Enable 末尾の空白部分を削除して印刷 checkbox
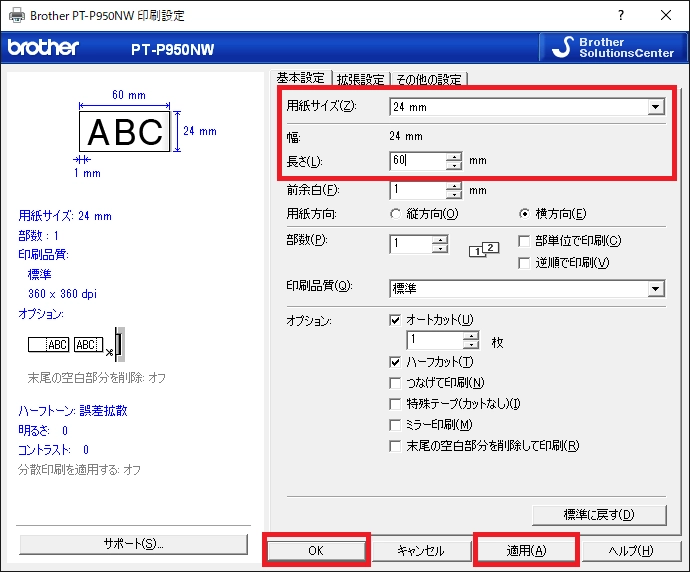690x572 pixels. point(395,446)
